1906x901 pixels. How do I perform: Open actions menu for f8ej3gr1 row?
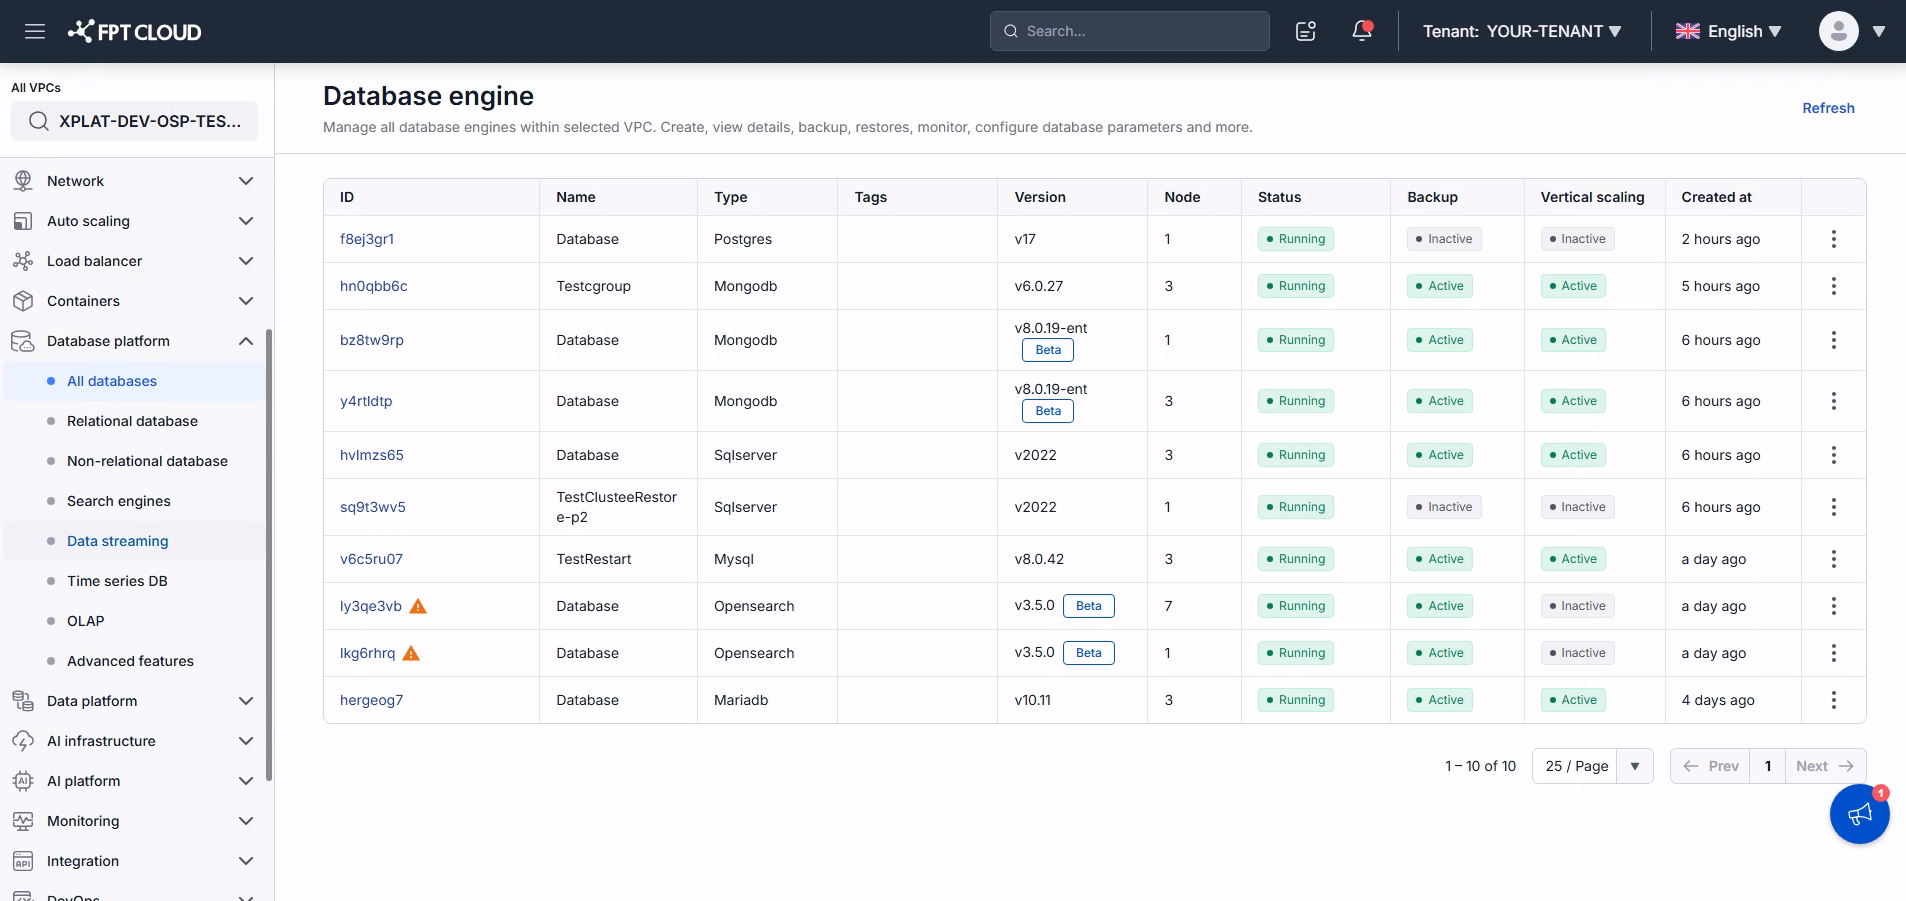tap(1834, 239)
